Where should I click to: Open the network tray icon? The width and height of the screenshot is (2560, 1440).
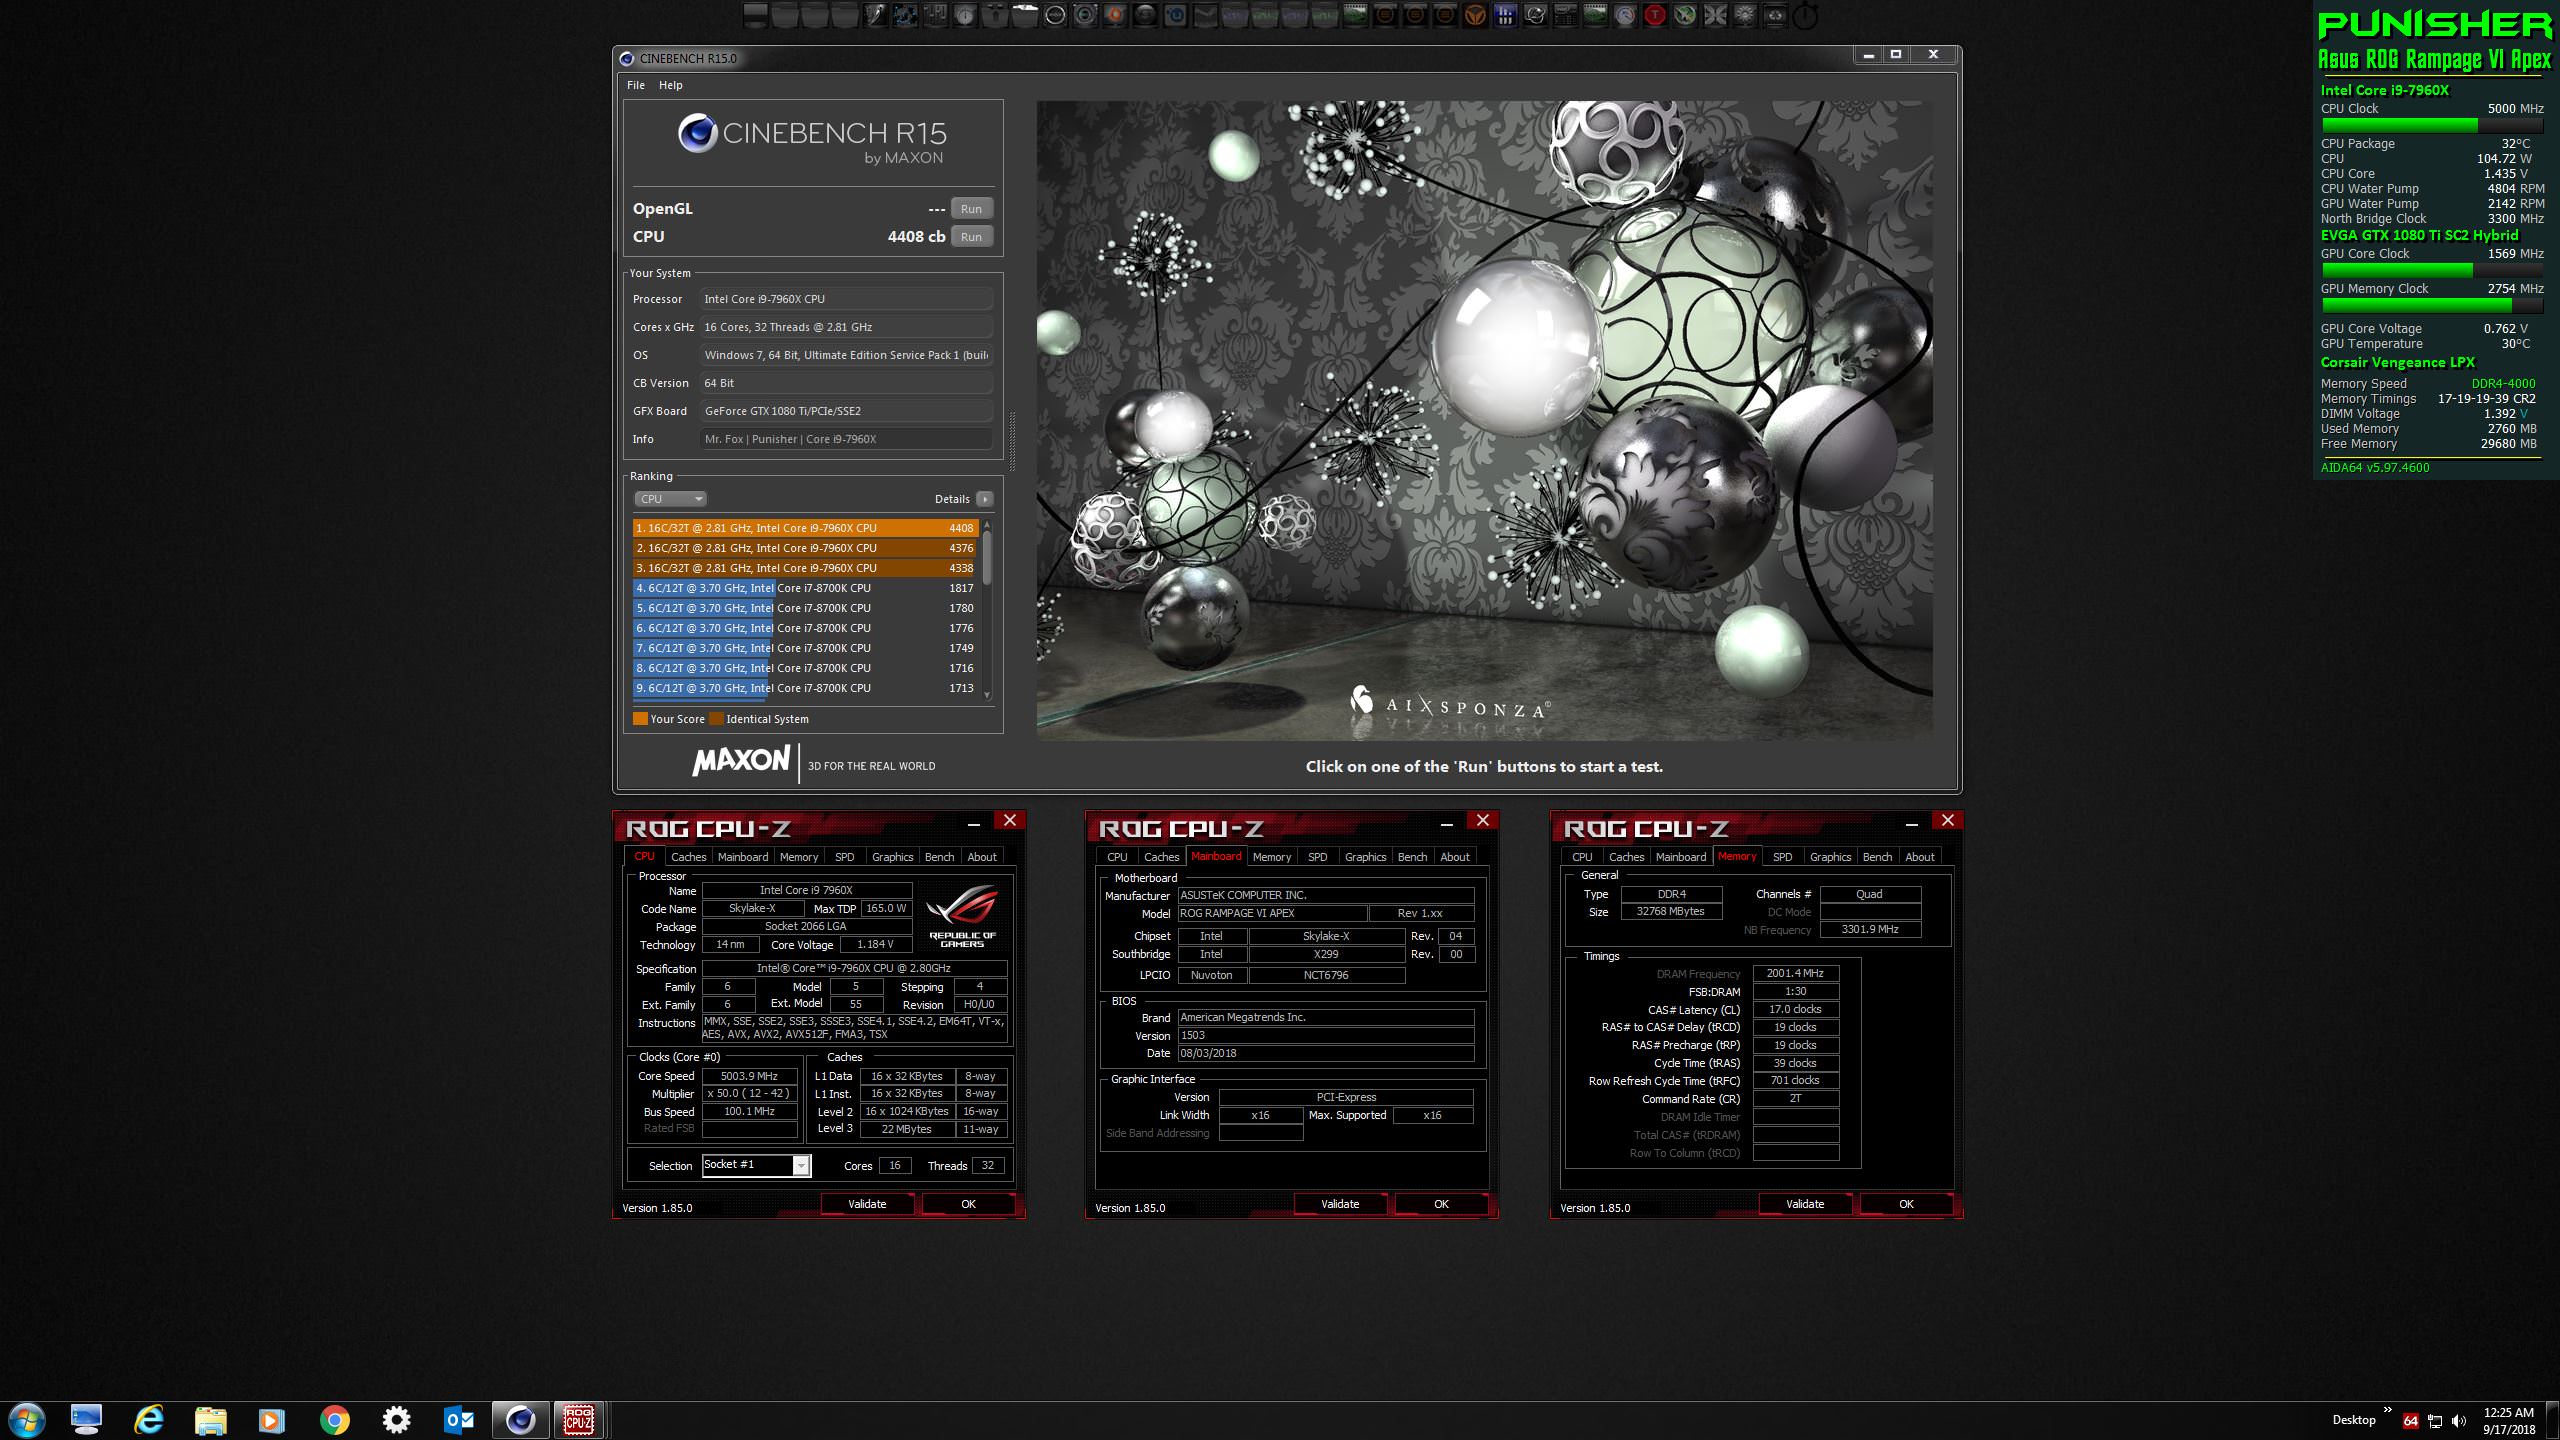tap(2435, 1421)
